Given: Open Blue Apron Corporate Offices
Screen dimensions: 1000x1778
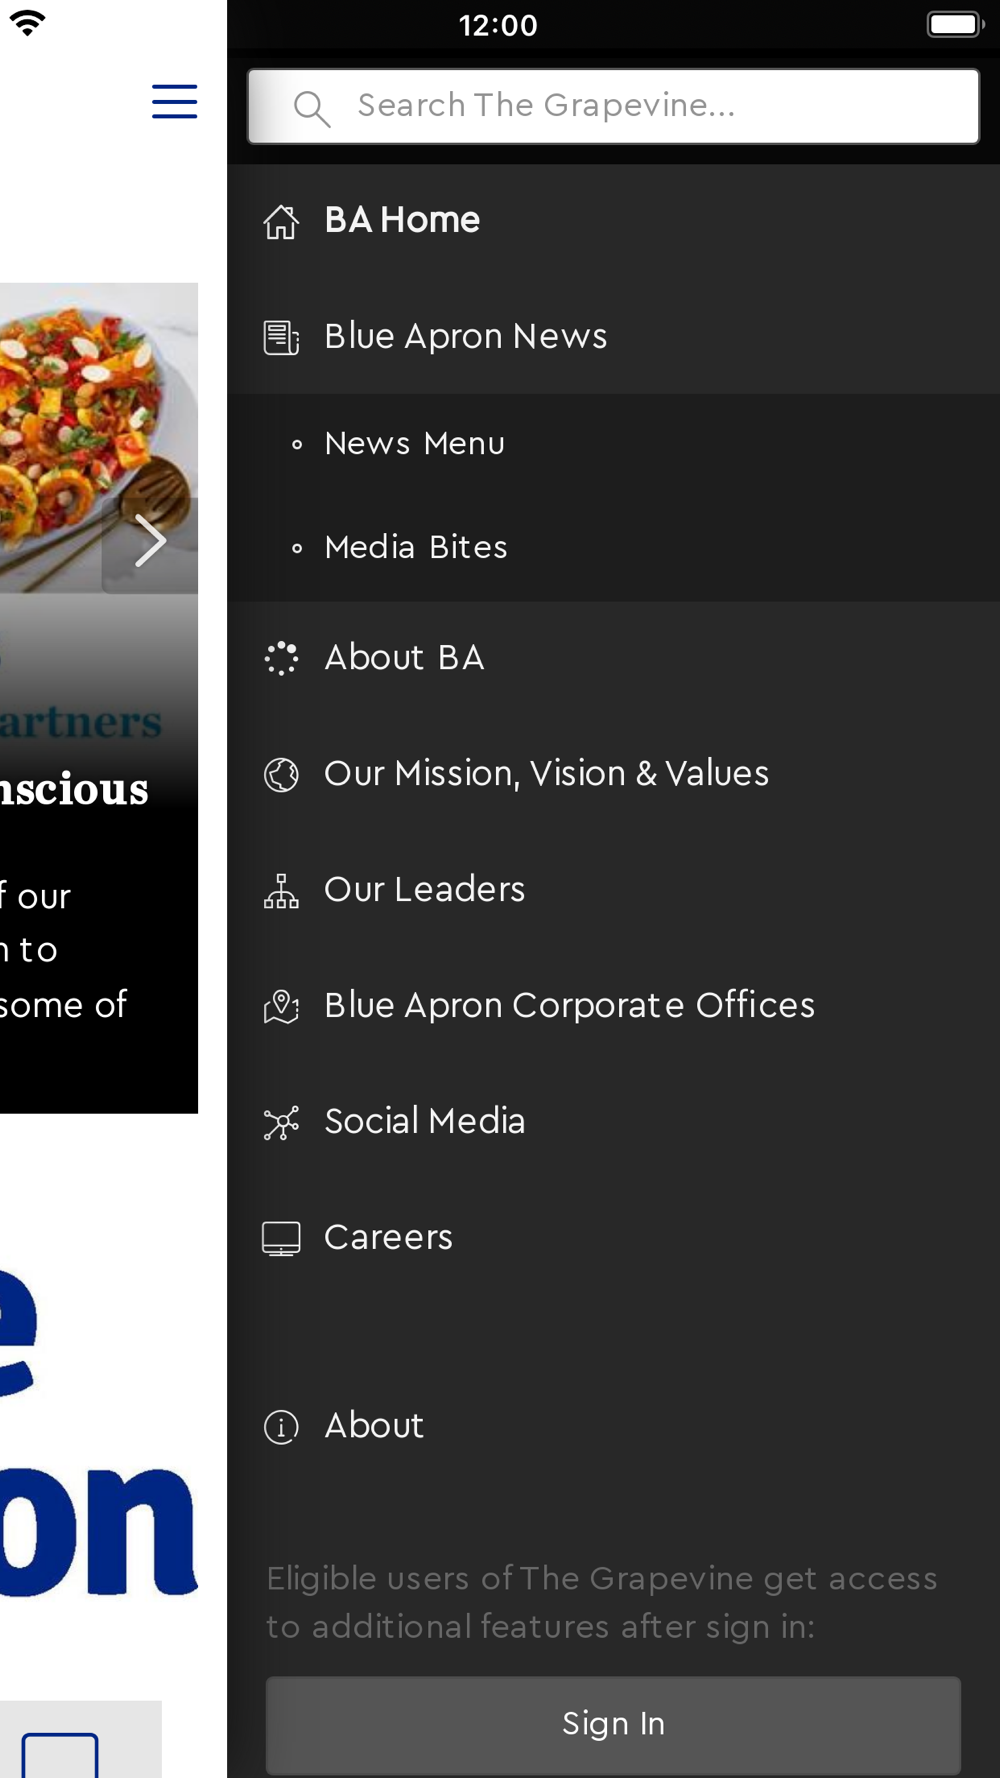Looking at the screenshot, I should click(613, 1006).
